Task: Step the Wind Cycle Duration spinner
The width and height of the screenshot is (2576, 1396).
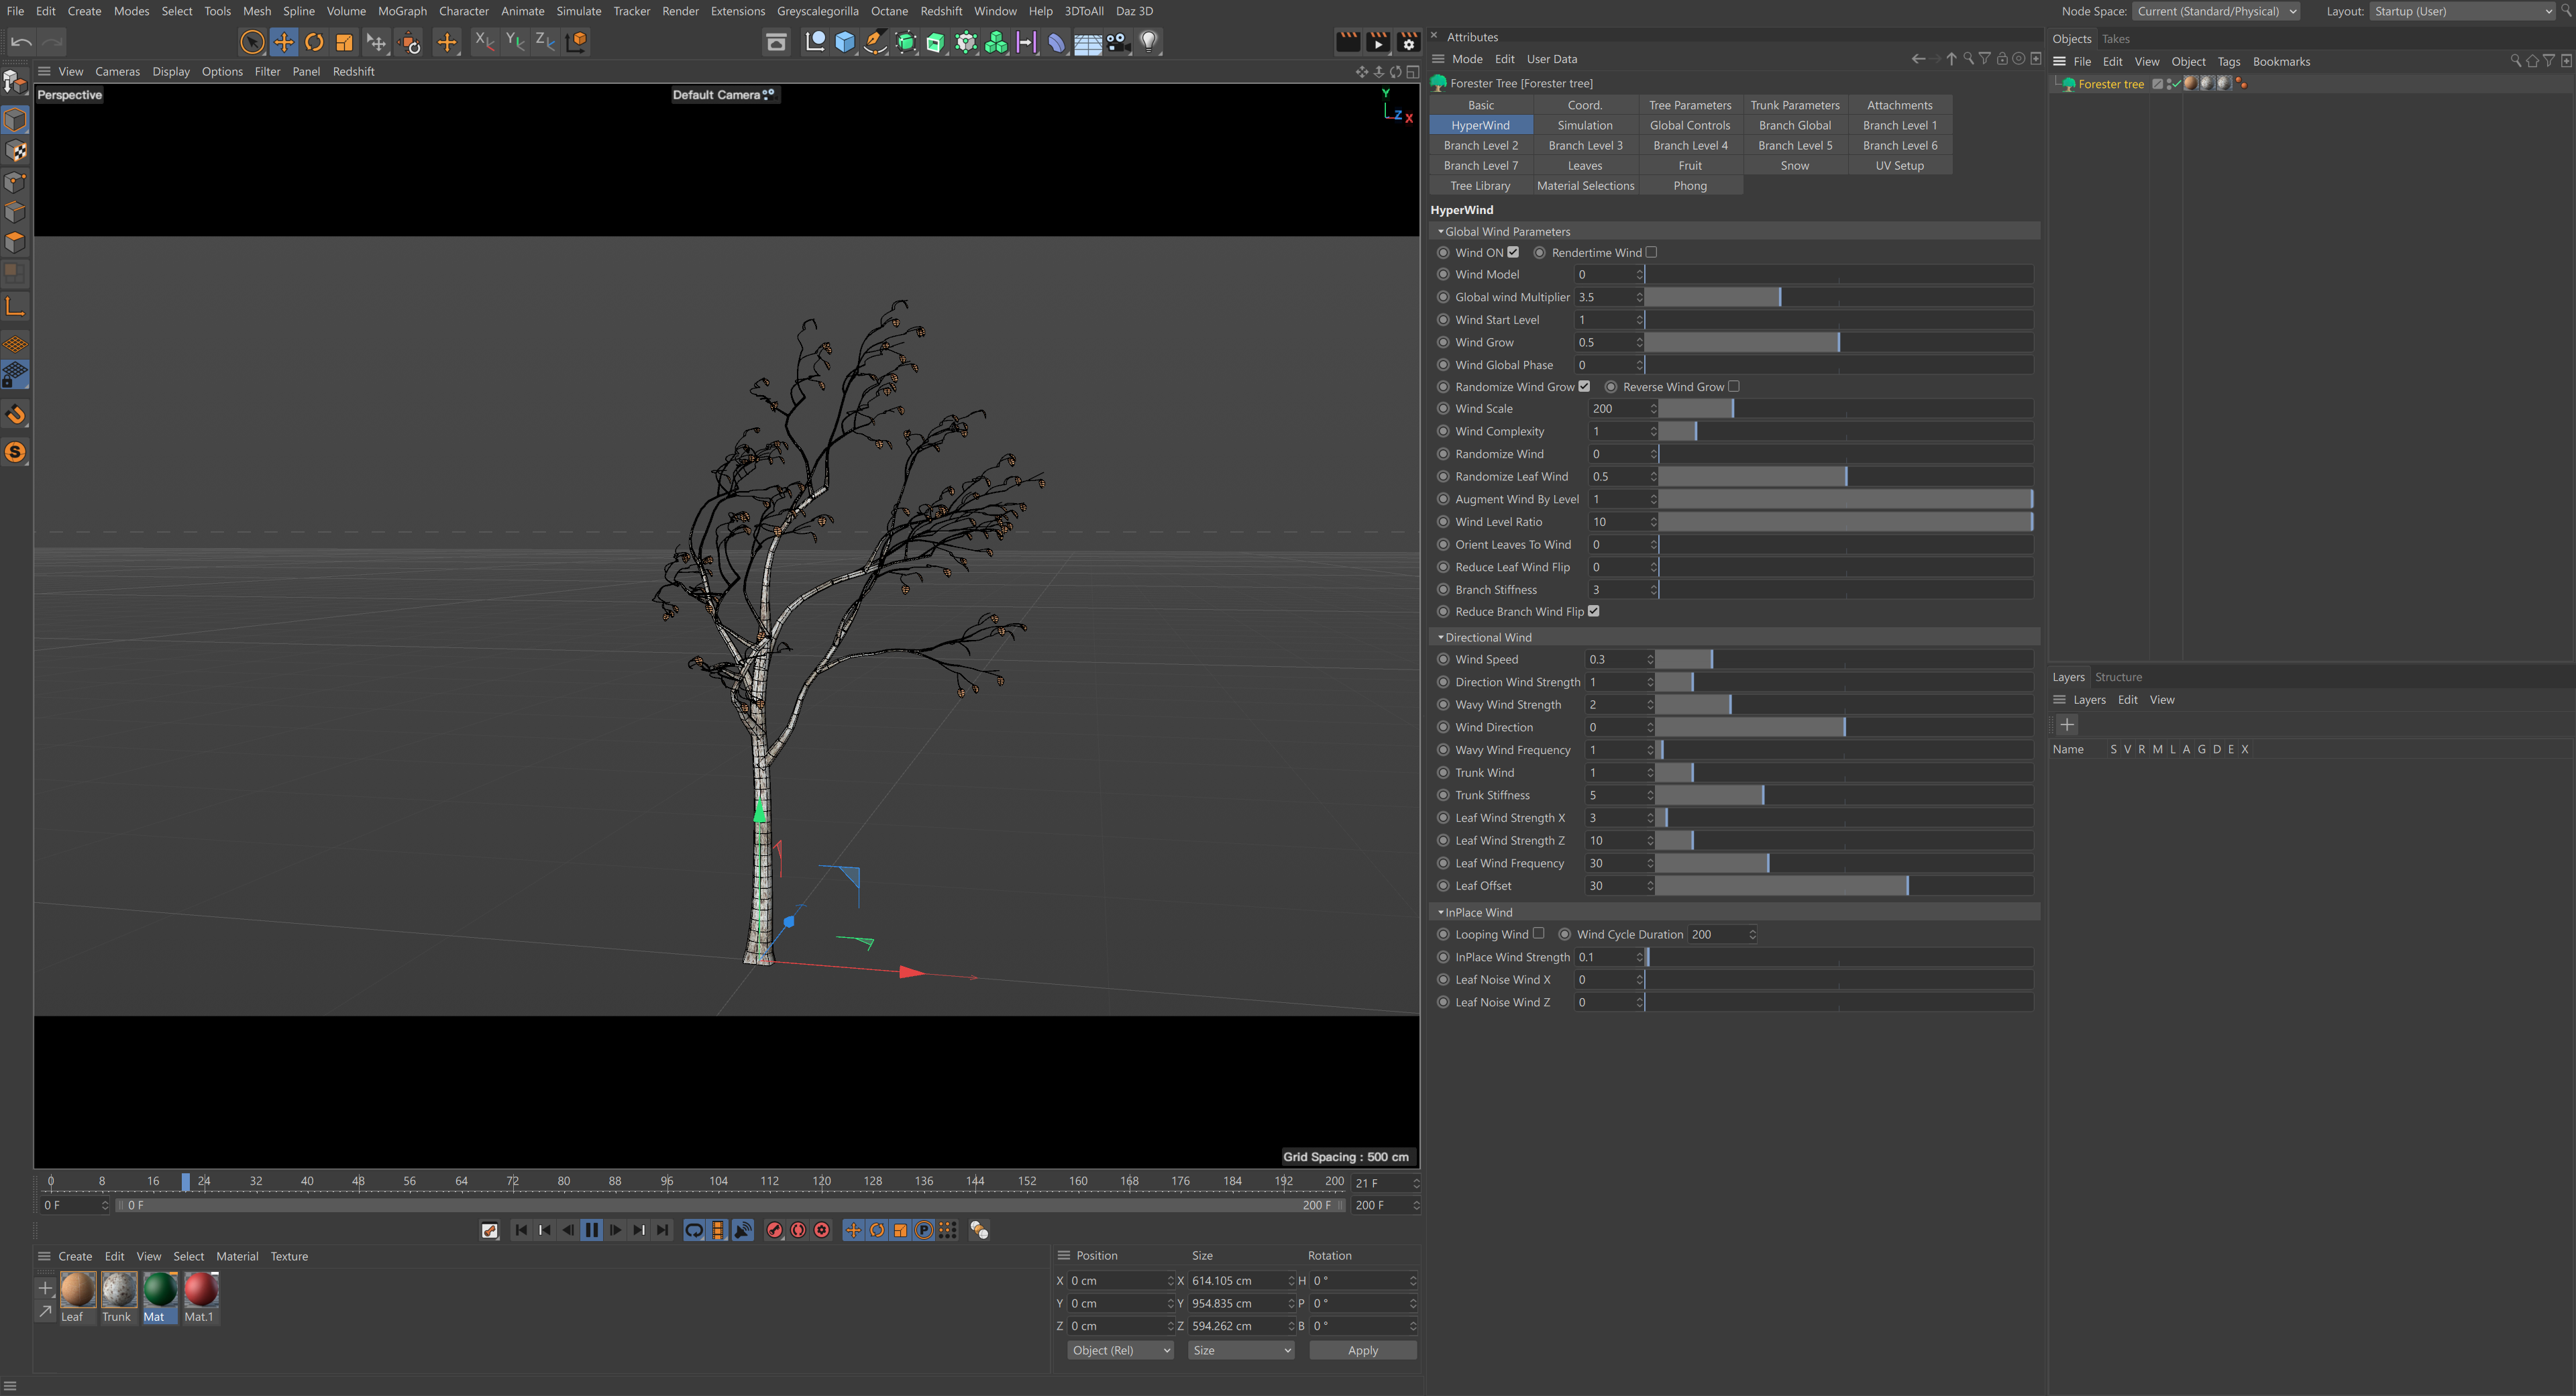Action: [x=1752, y=934]
